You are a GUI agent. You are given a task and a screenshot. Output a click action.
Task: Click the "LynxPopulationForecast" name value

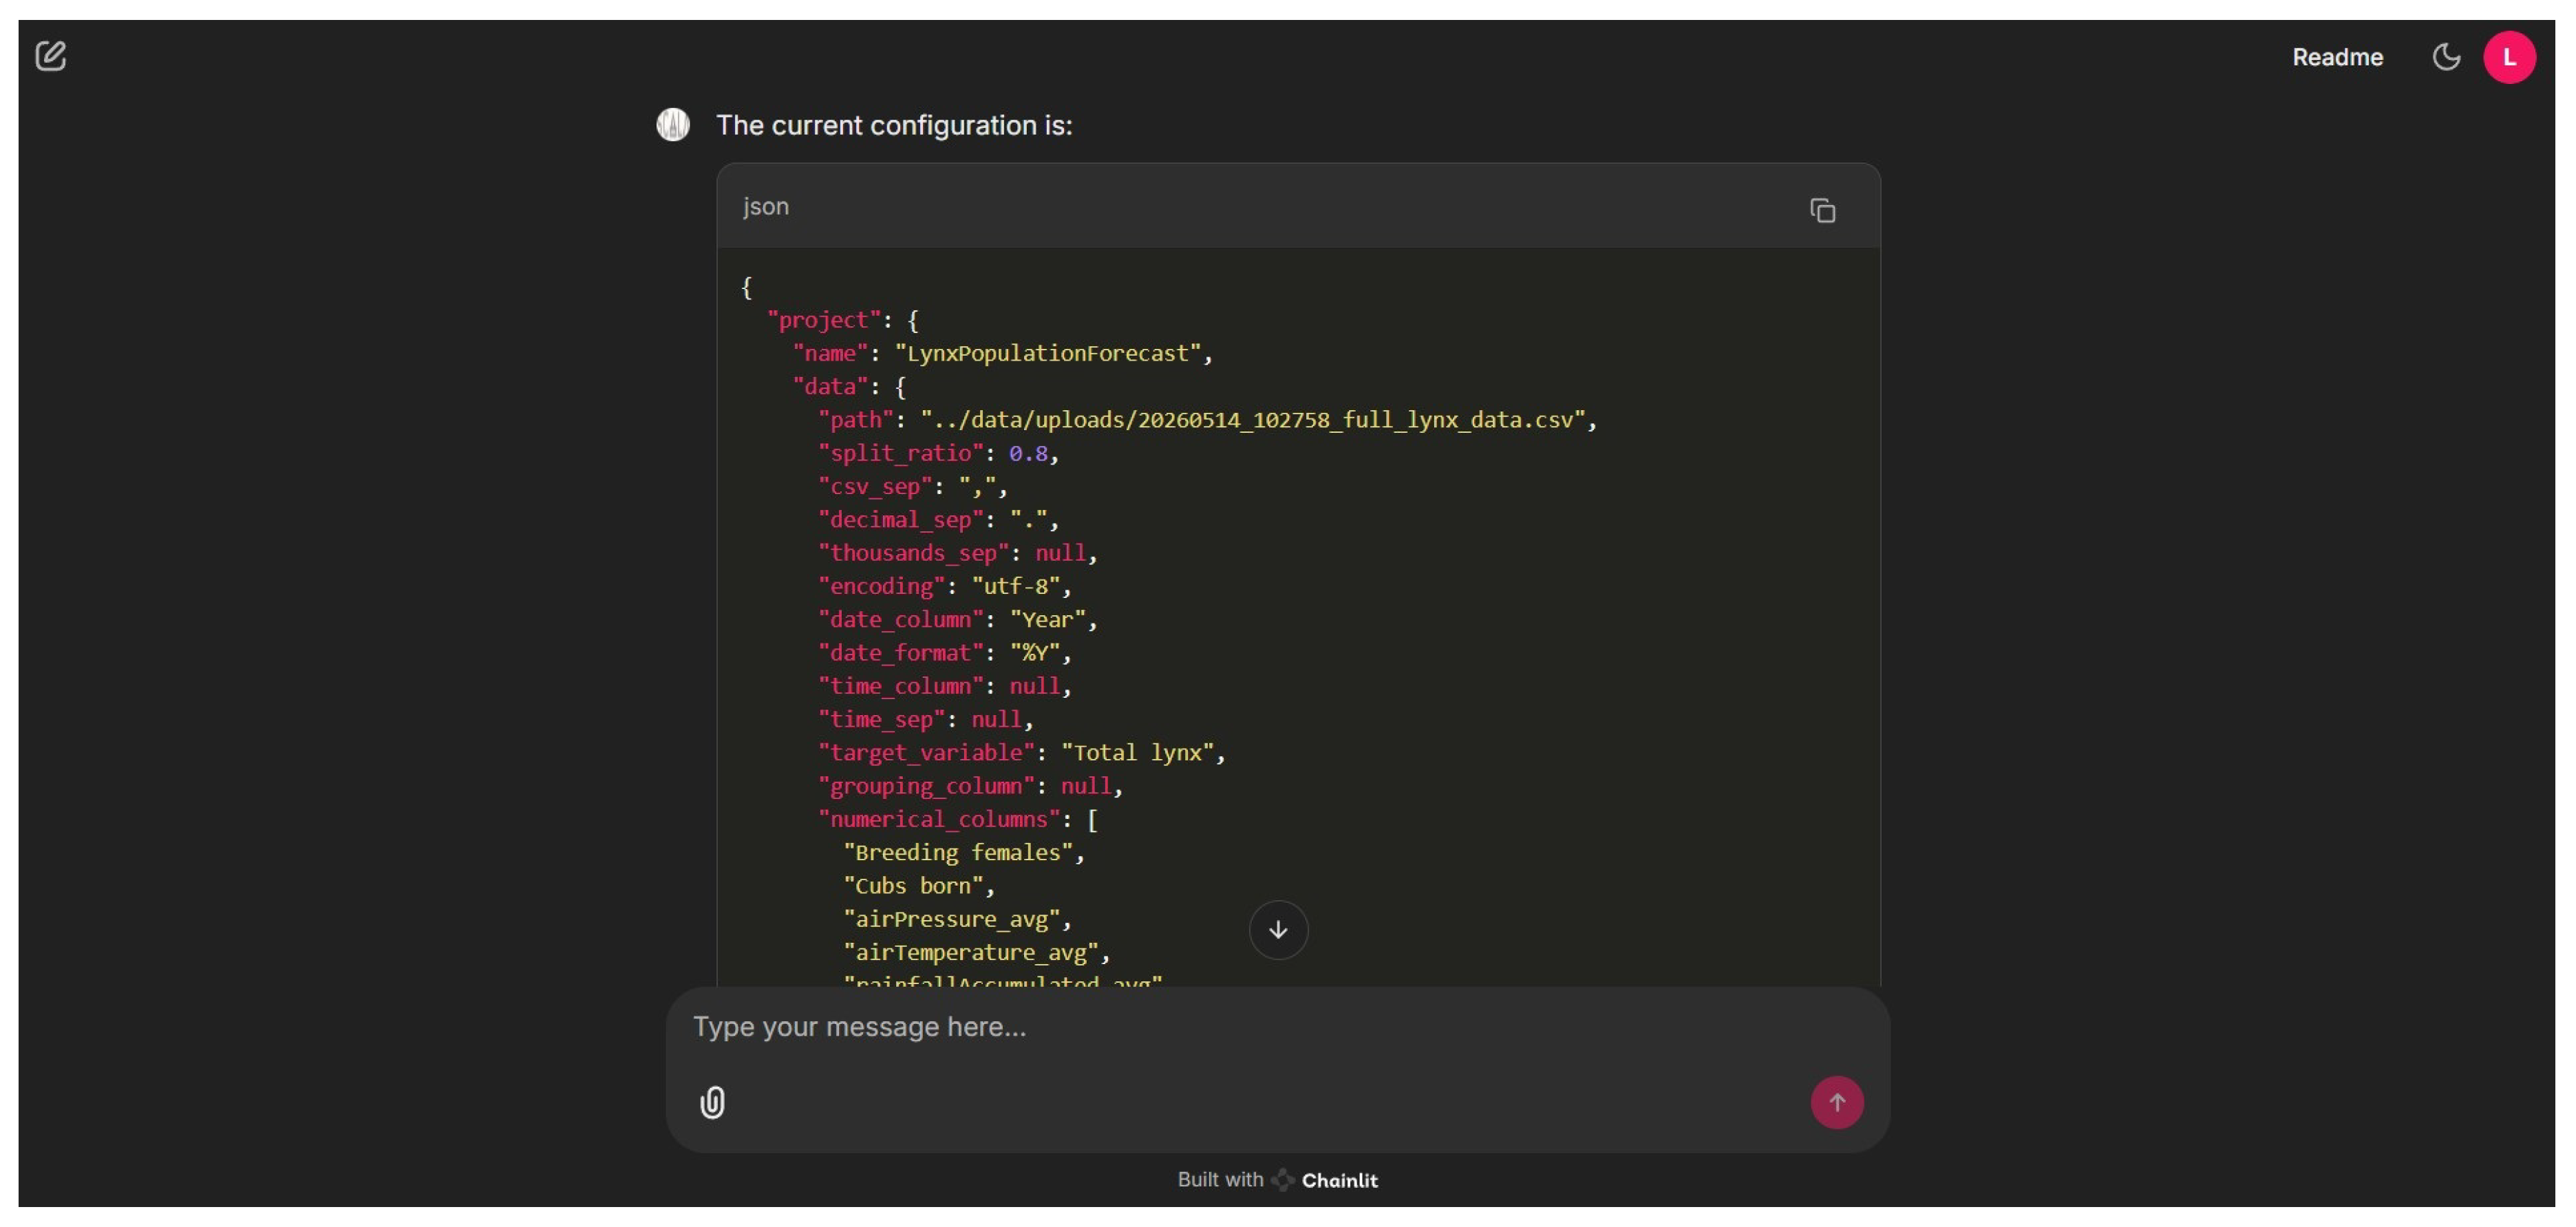(1047, 353)
